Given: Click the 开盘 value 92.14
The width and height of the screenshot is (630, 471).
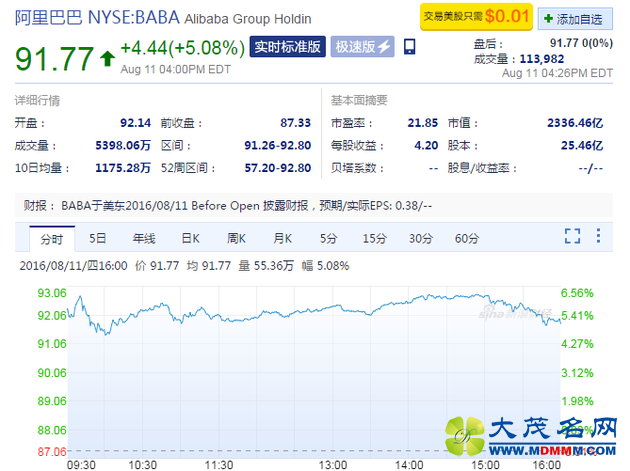Looking at the screenshot, I should click(135, 123).
